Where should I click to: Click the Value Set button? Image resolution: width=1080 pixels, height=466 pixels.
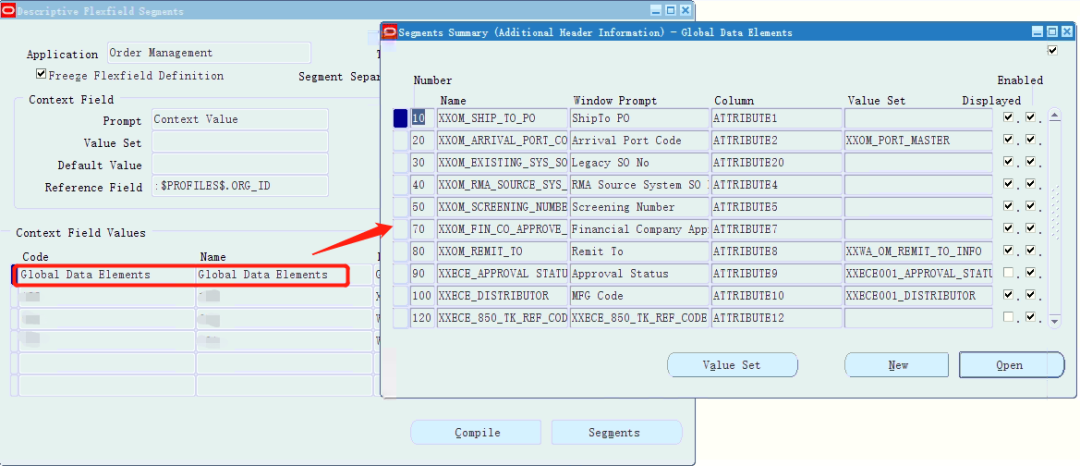pos(732,365)
